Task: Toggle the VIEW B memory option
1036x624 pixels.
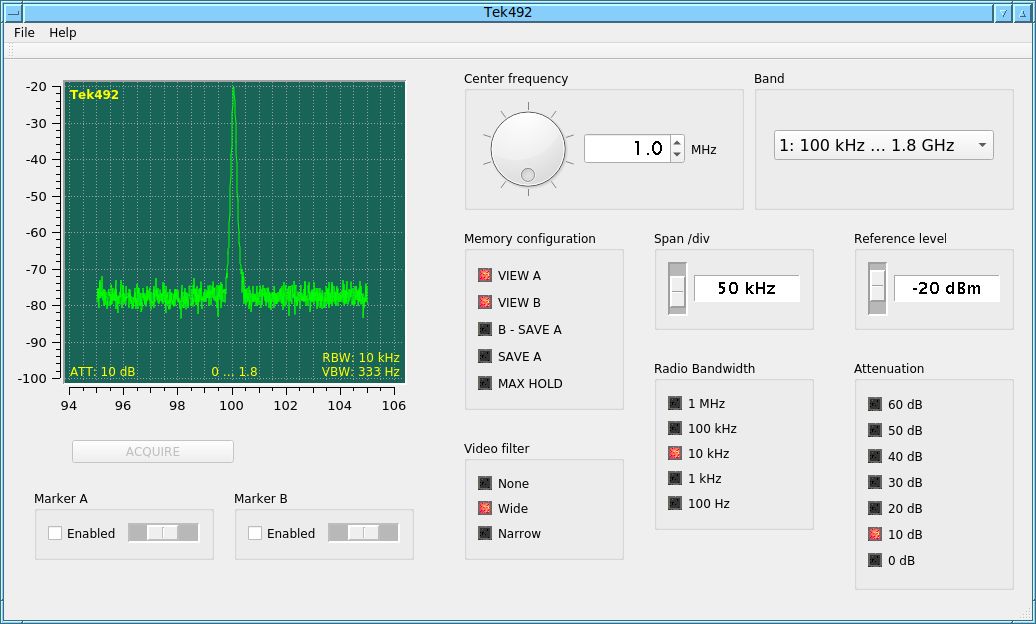Action: coord(486,302)
